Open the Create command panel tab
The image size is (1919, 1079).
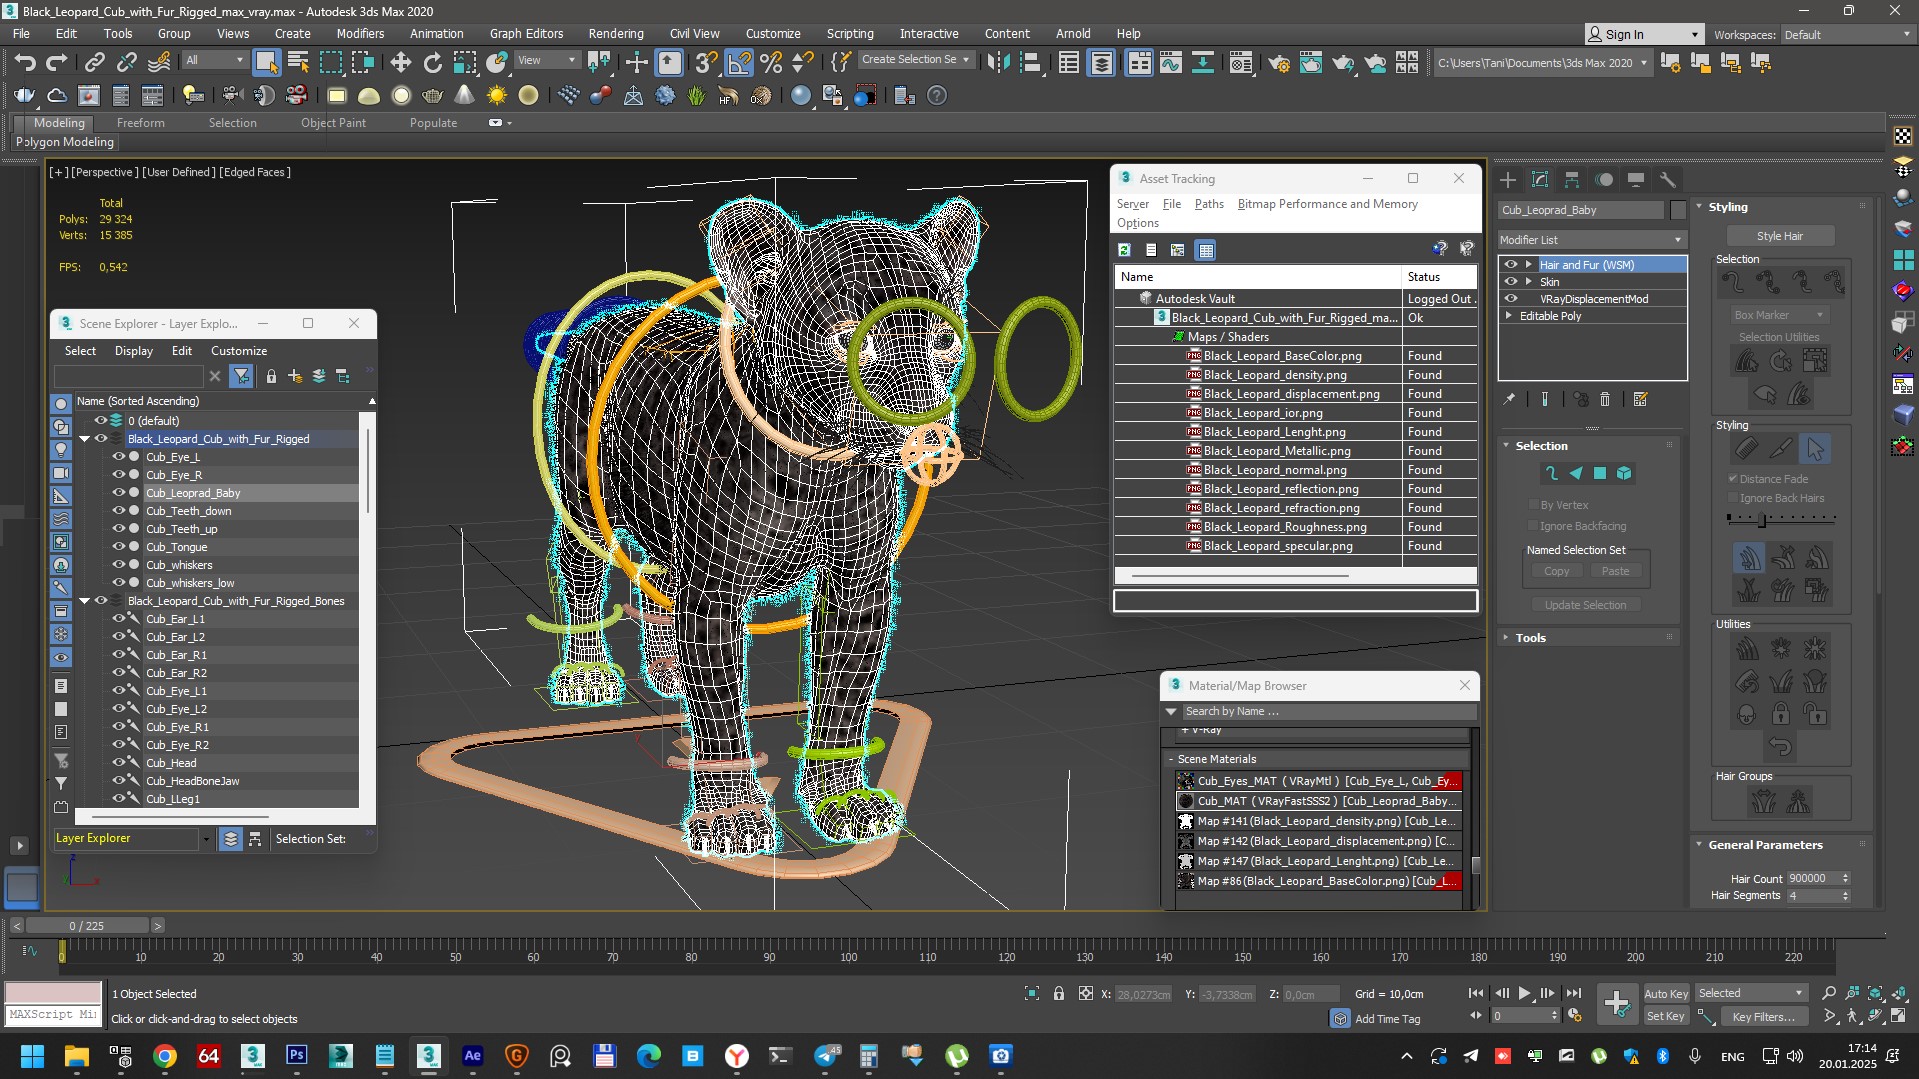[1508, 180]
